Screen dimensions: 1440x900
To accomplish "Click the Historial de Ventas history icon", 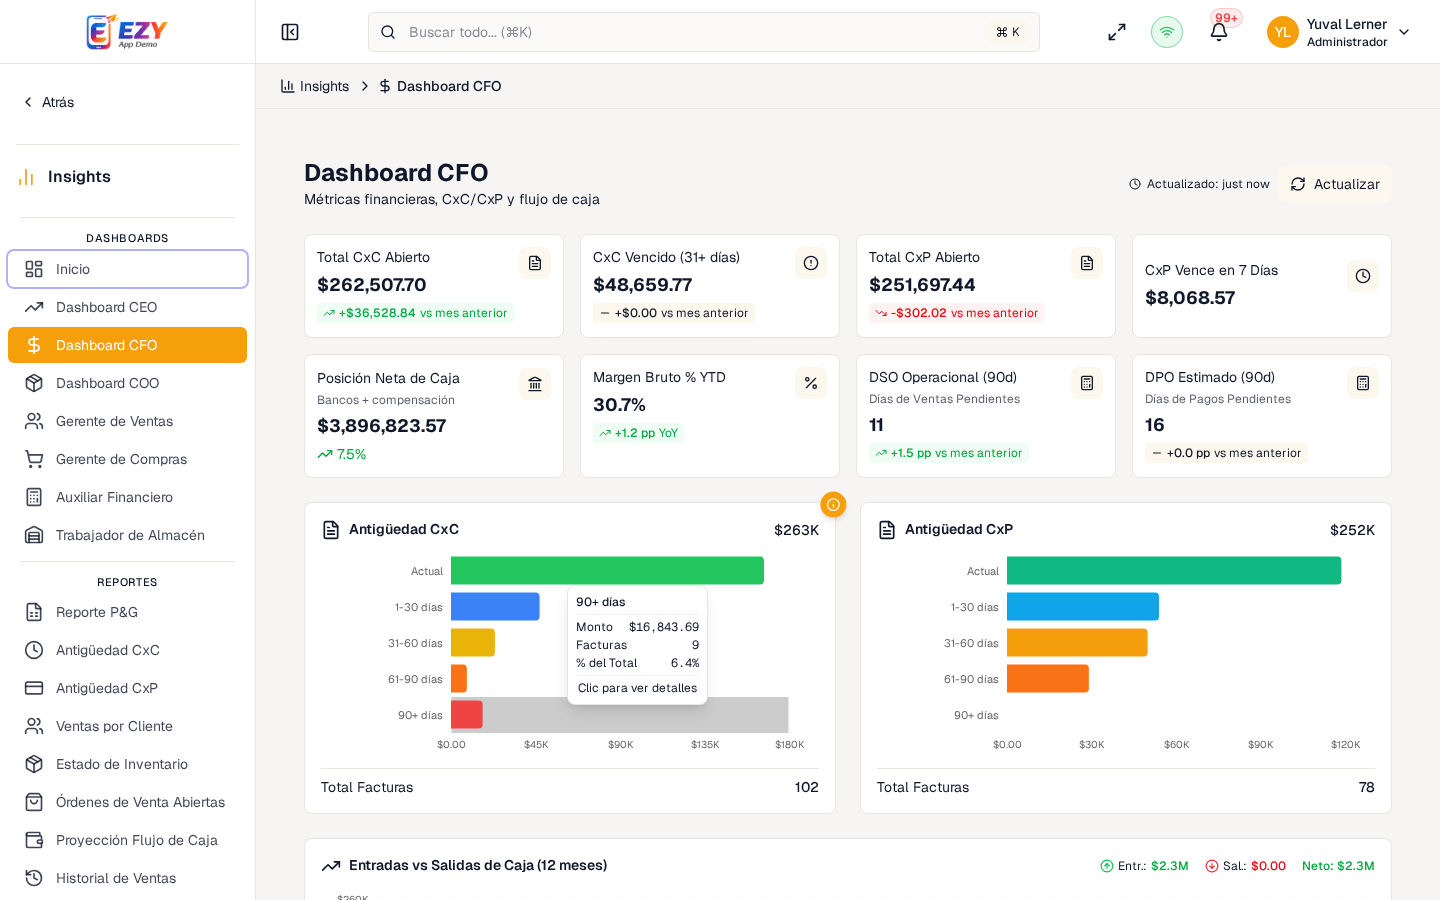I will [34, 878].
